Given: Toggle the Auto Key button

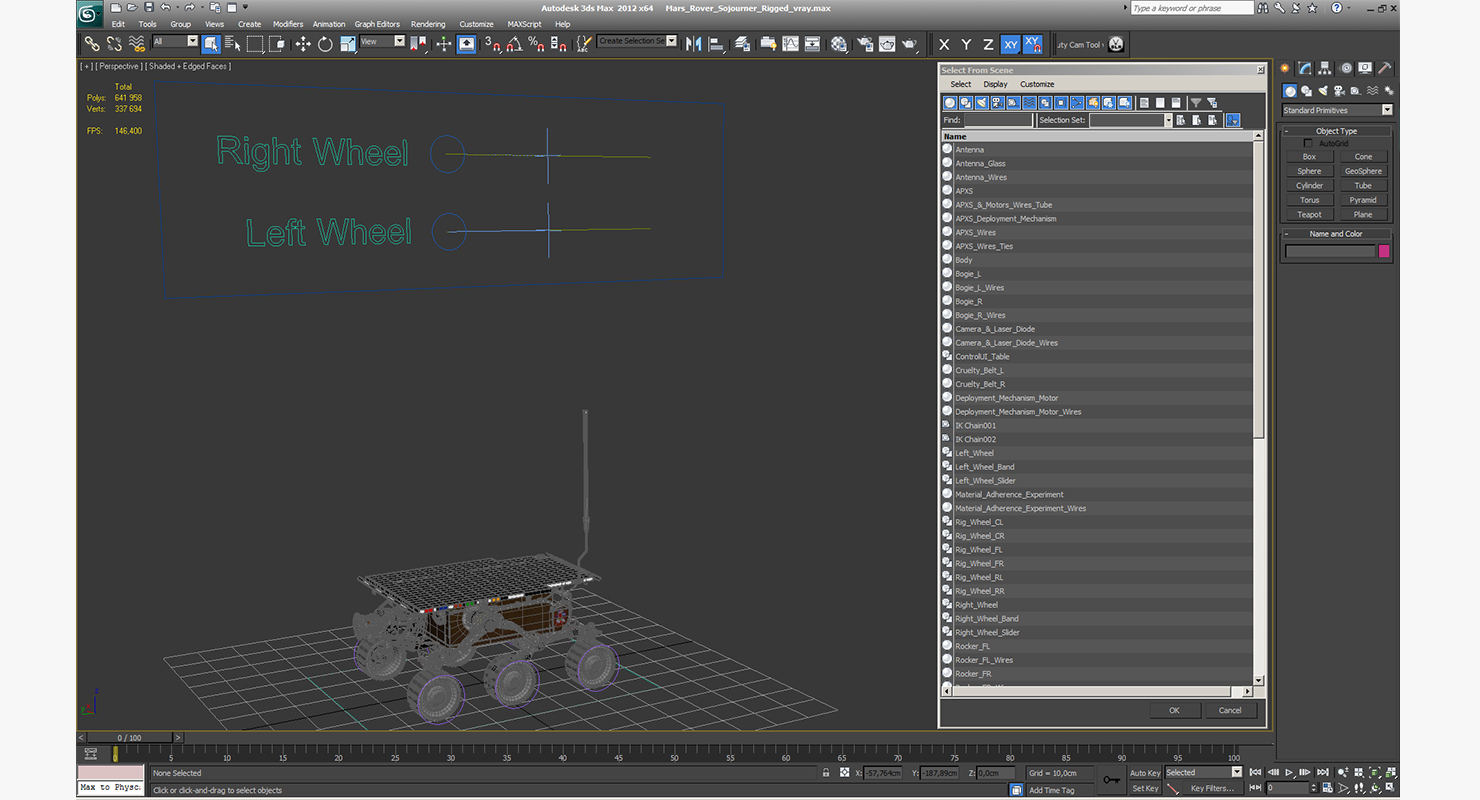Looking at the screenshot, I should pos(1145,773).
